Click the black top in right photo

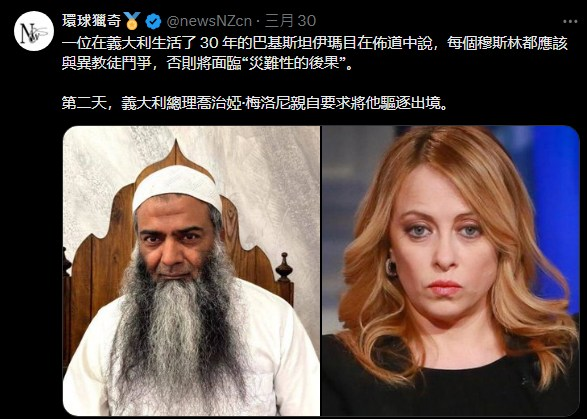(450, 389)
